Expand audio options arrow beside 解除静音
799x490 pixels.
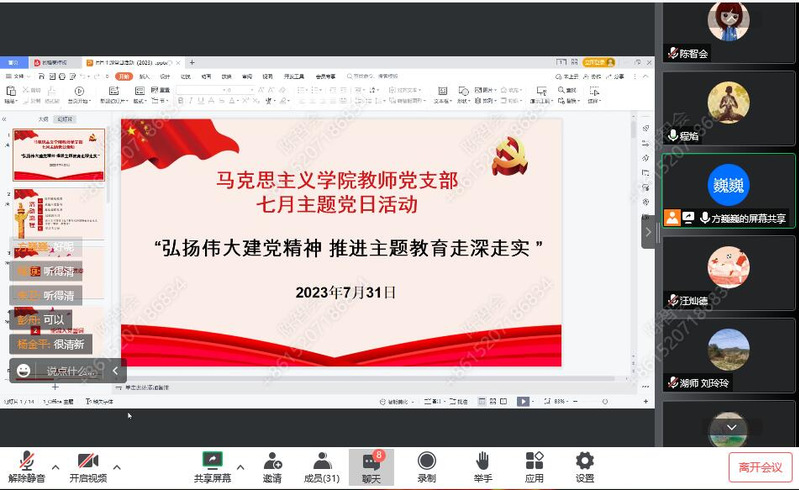coord(55,466)
